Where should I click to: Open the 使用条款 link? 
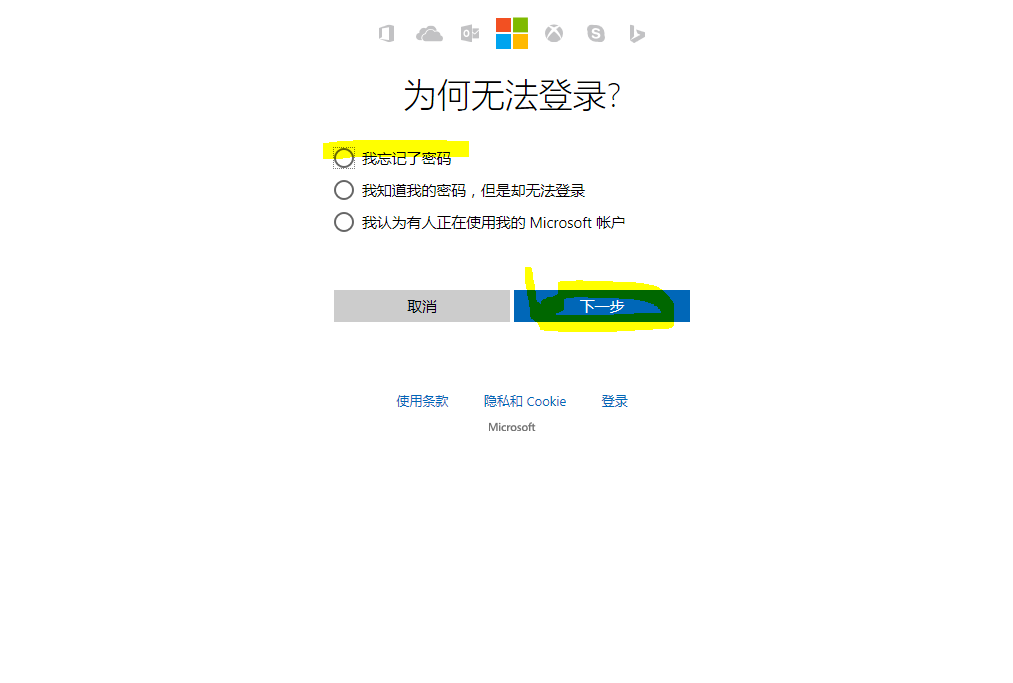coord(422,401)
